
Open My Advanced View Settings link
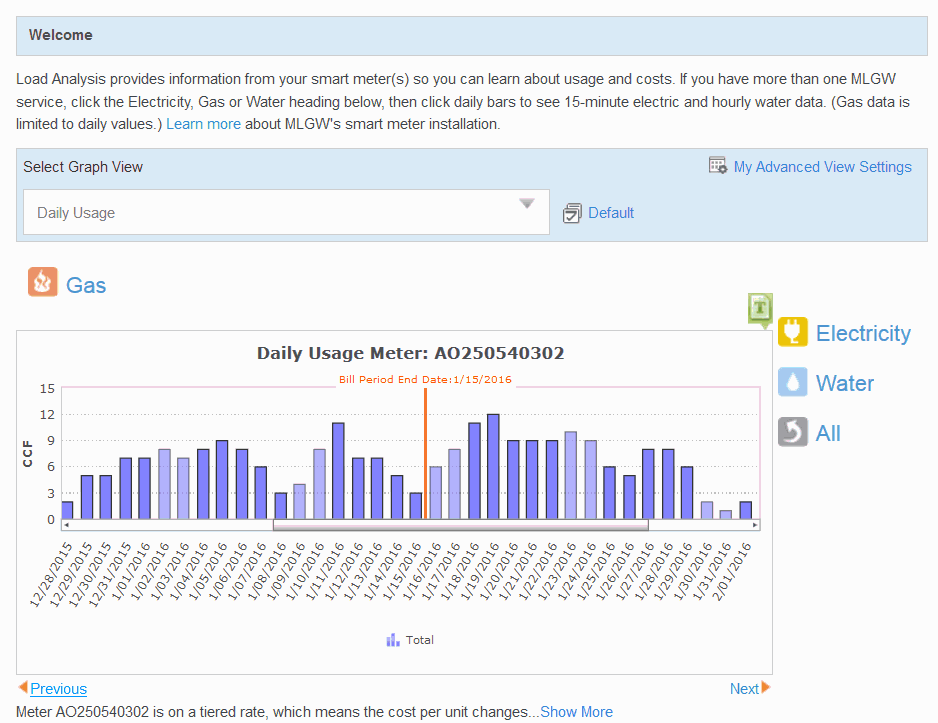823,167
